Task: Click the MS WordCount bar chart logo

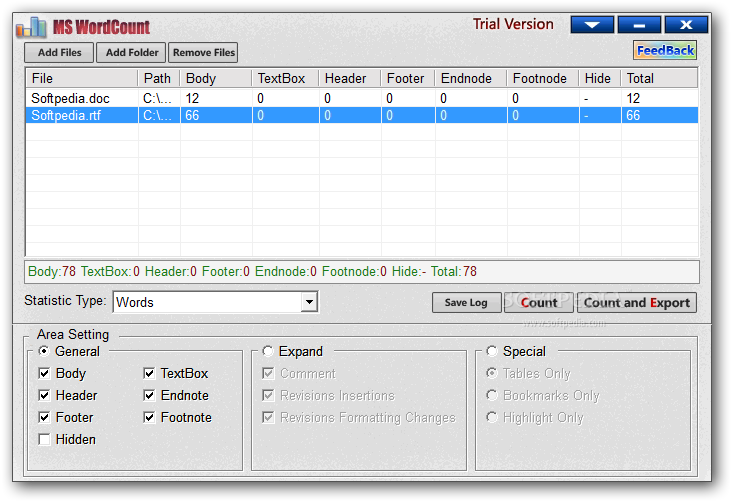Action: pyautogui.click(x=31, y=27)
